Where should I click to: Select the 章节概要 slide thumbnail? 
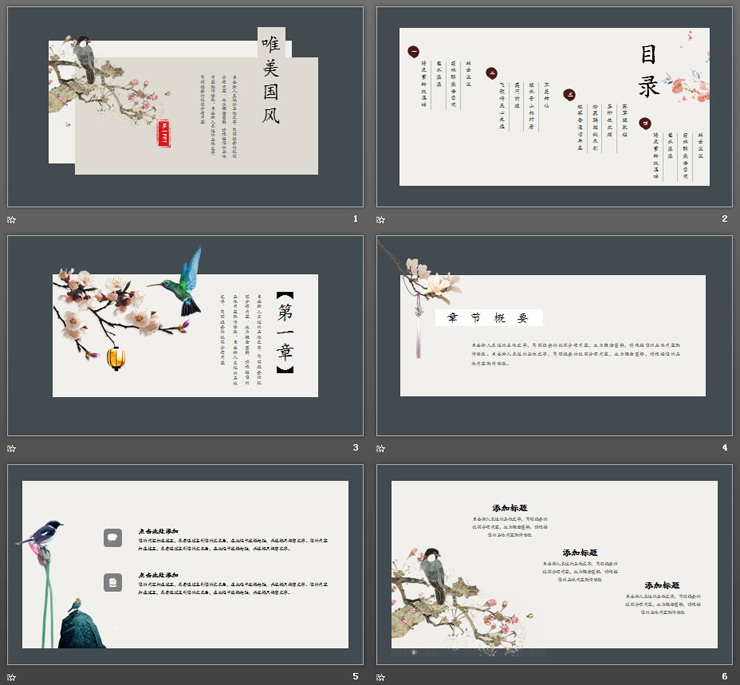(x=554, y=335)
